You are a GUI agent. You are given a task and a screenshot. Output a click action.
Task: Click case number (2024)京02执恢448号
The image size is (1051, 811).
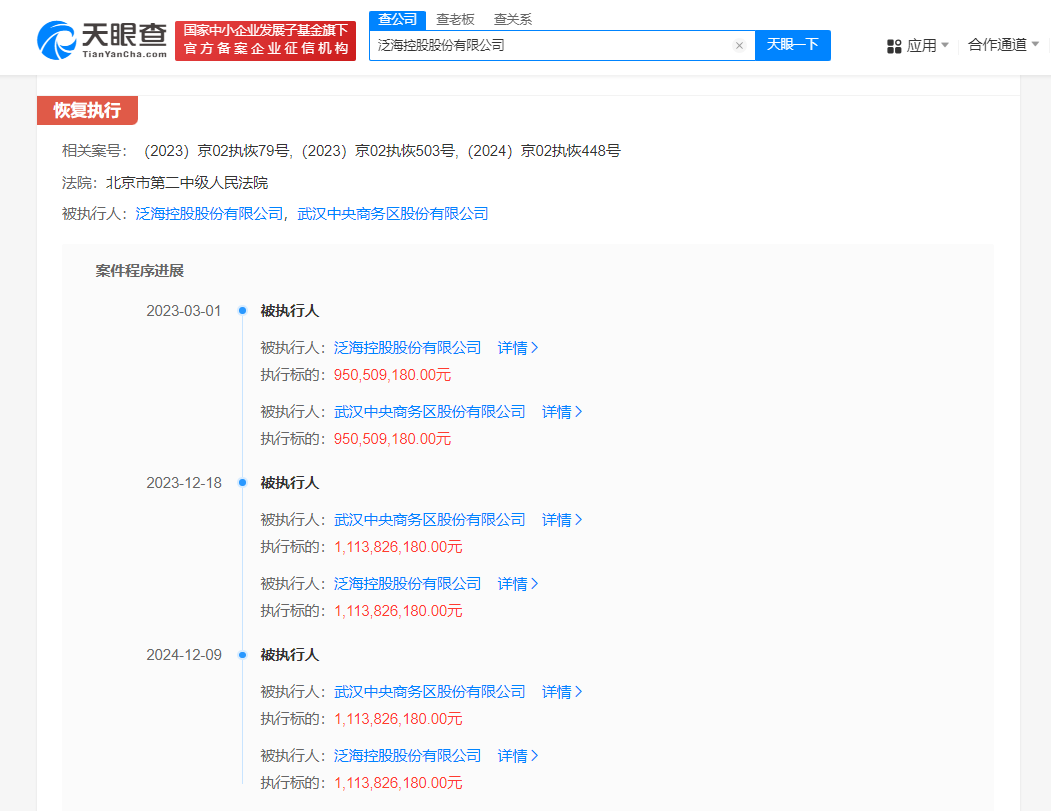543,151
